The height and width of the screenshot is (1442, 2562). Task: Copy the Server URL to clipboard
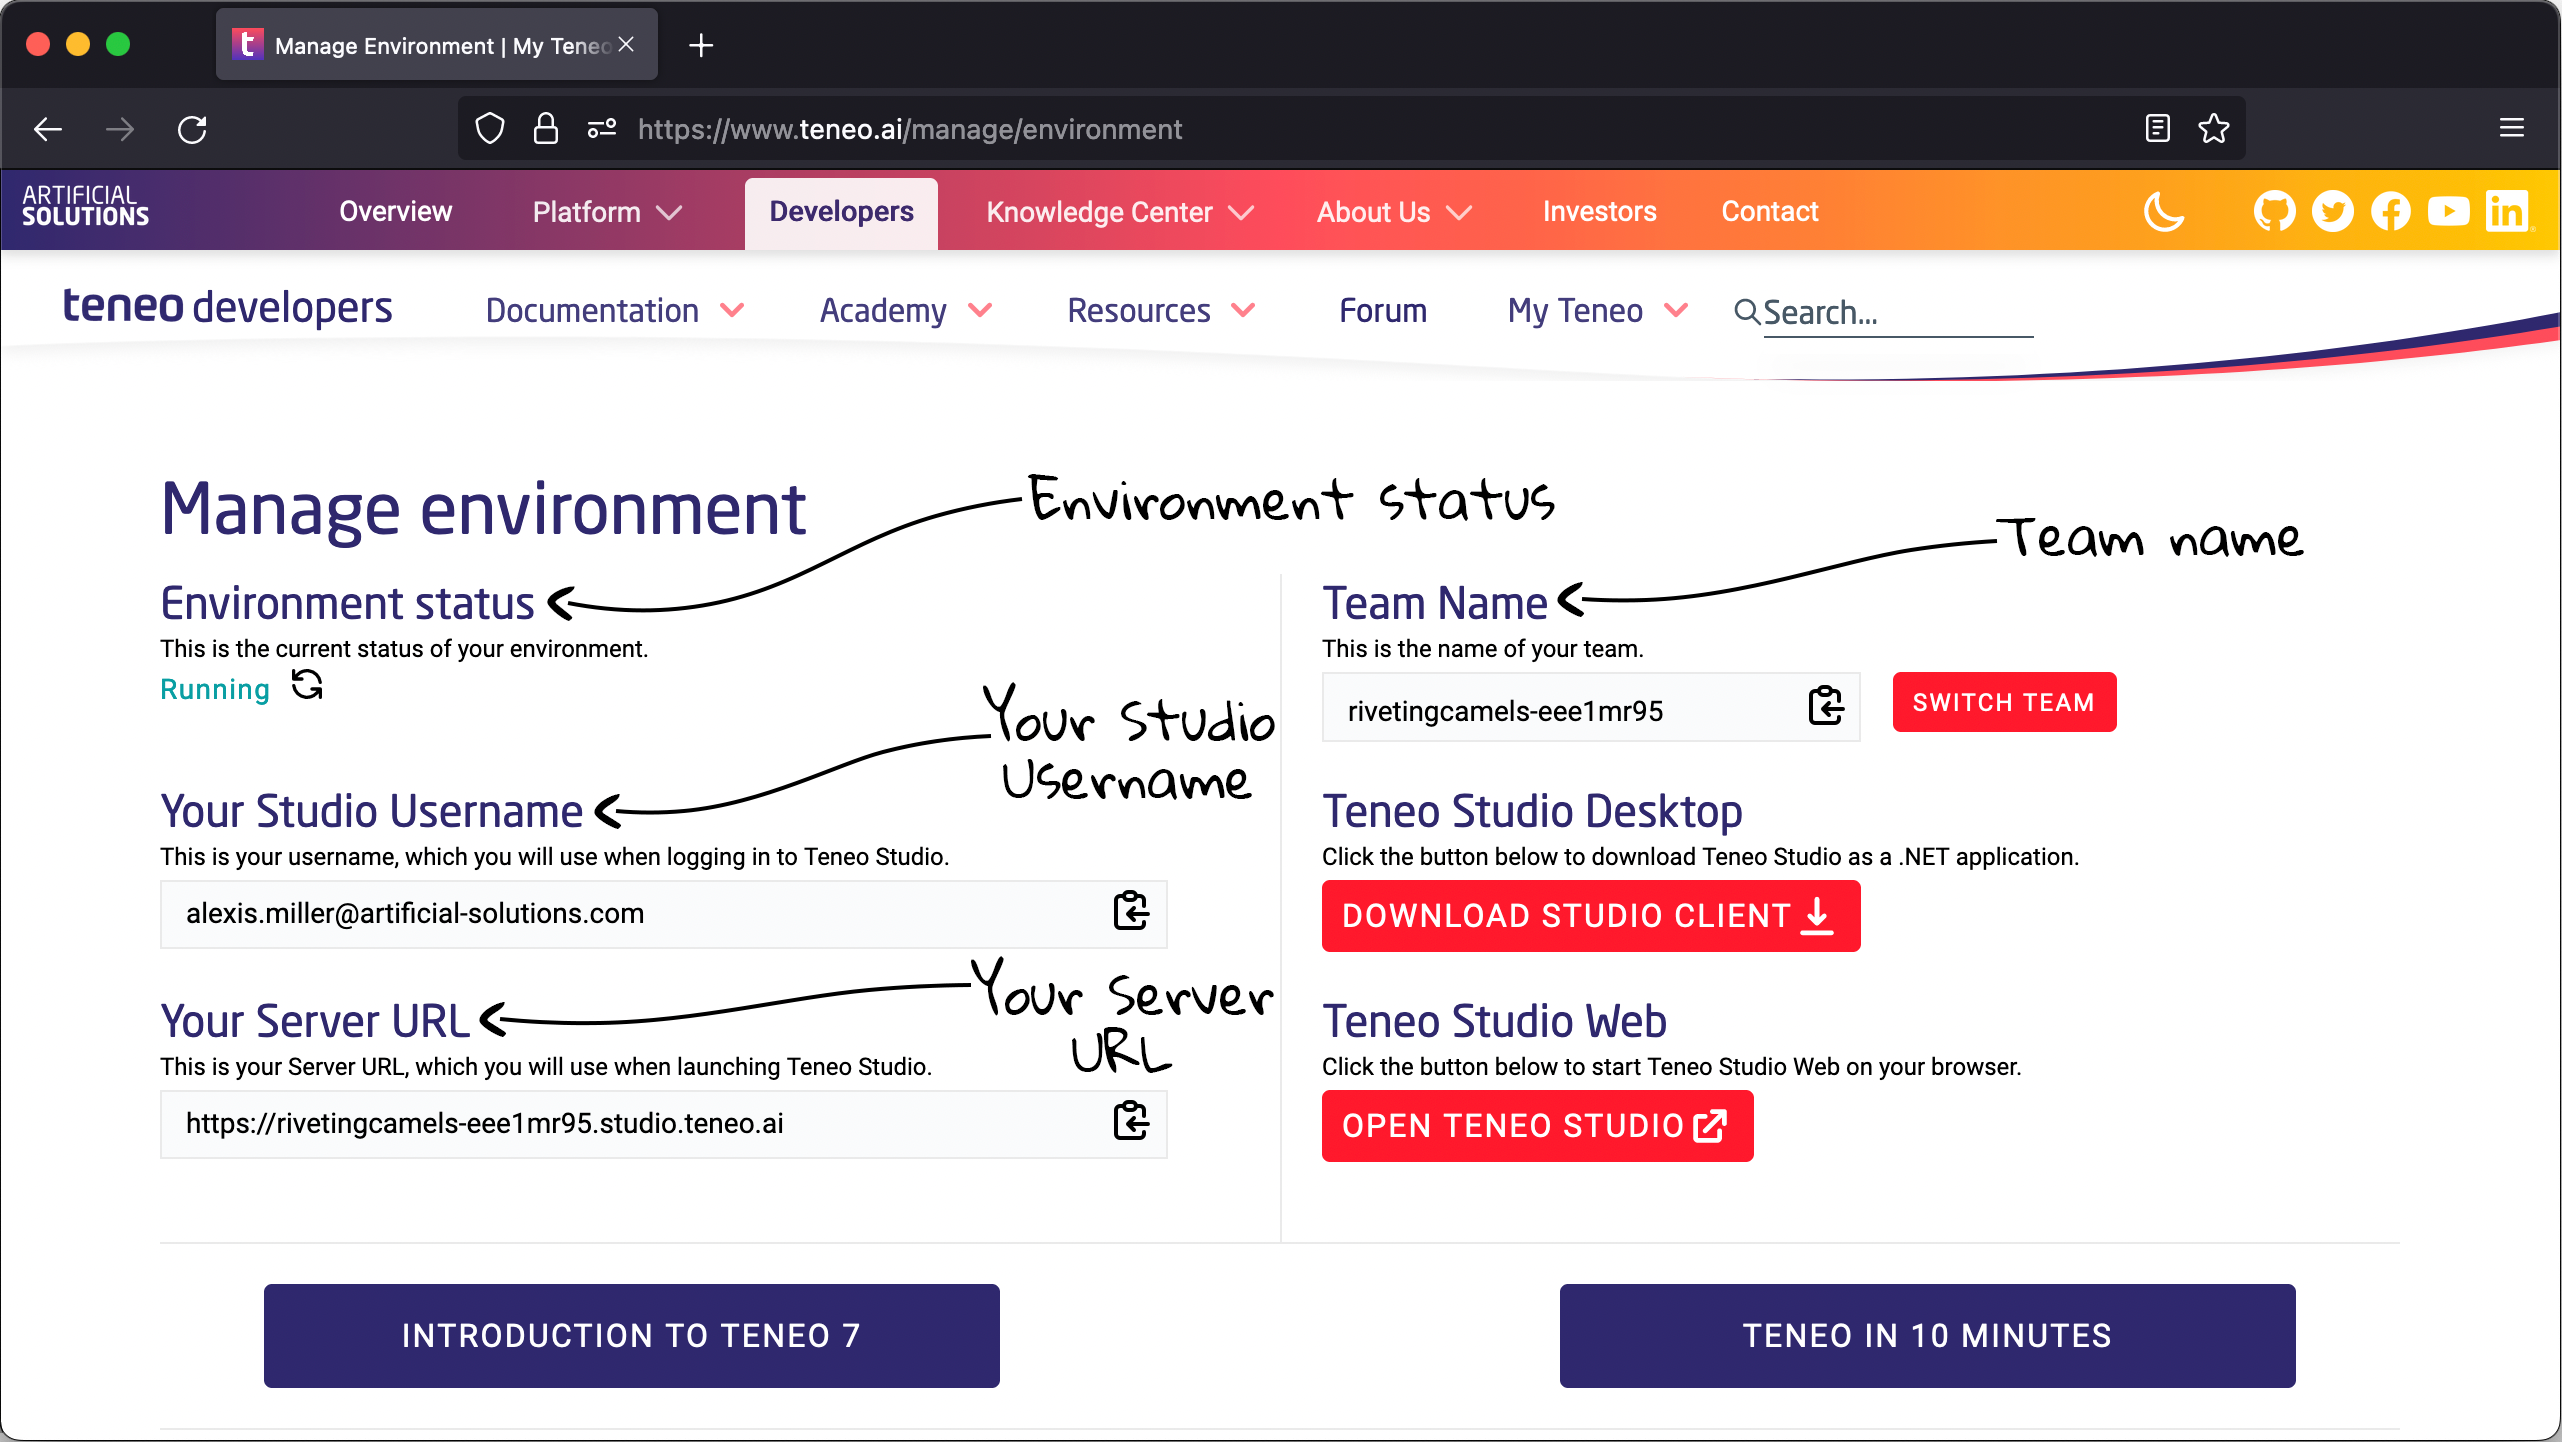point(1131,1122)
